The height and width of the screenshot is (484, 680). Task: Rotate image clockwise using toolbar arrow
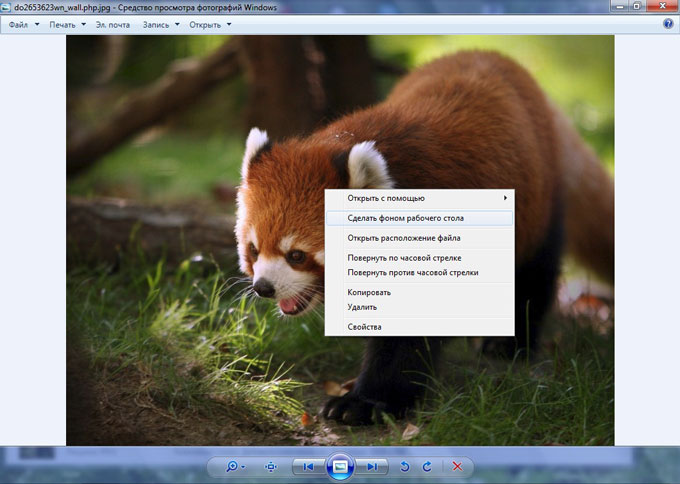pyautogui.click(x=427, y=467)
